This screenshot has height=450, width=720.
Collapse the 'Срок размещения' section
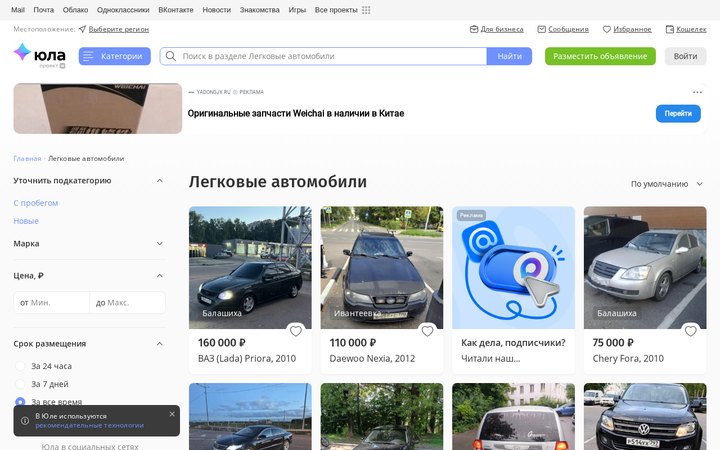click(160, 343)
